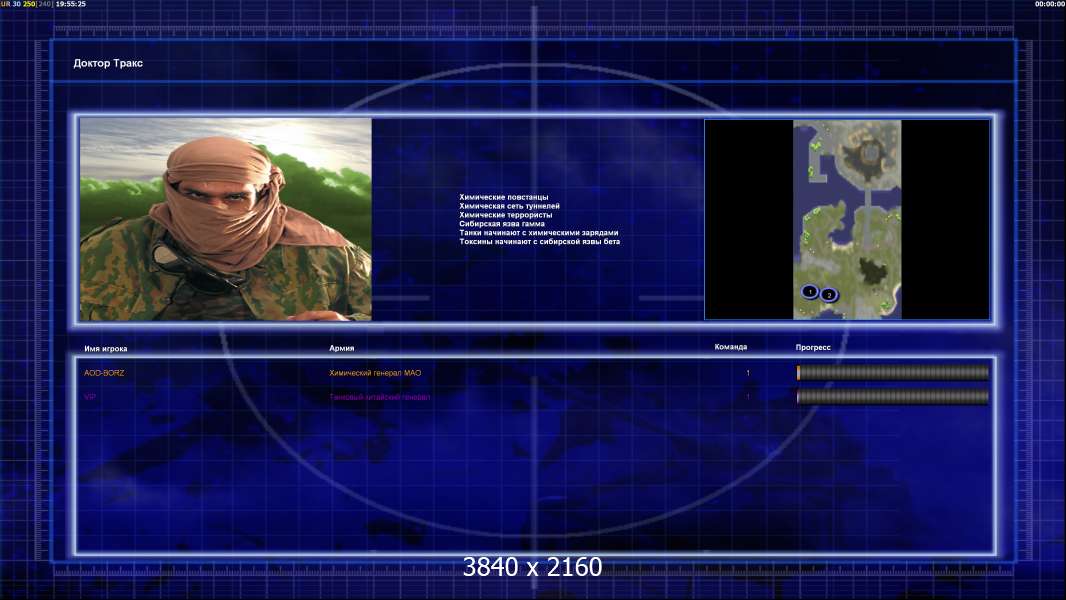The height and width of the screenshot is (600, 1066).
Task: Click the 00:00:00 timer at top right
Action: tap(1050, 4)
